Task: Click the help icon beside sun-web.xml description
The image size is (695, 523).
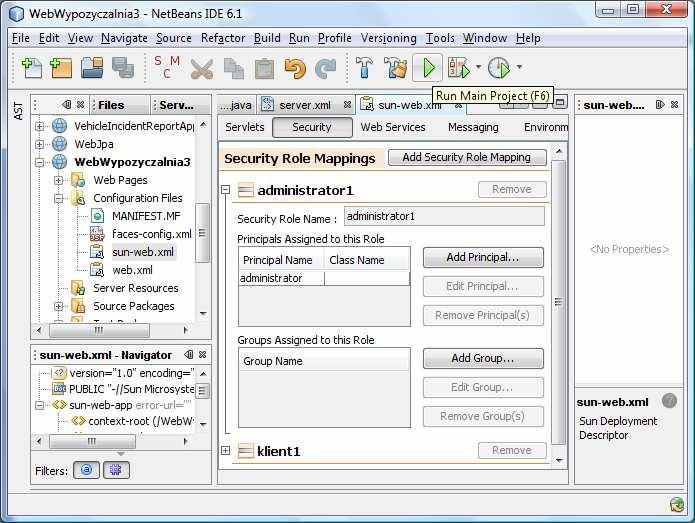Action: [x=669, y=401]
